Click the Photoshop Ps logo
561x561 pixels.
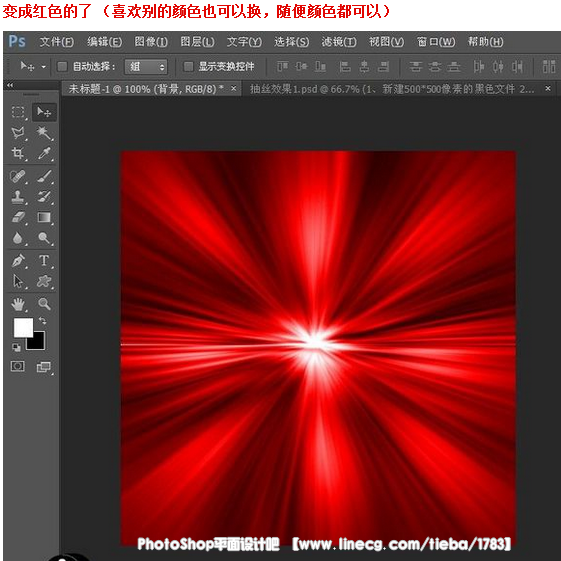pyautogui.click(x=17, y=41)
